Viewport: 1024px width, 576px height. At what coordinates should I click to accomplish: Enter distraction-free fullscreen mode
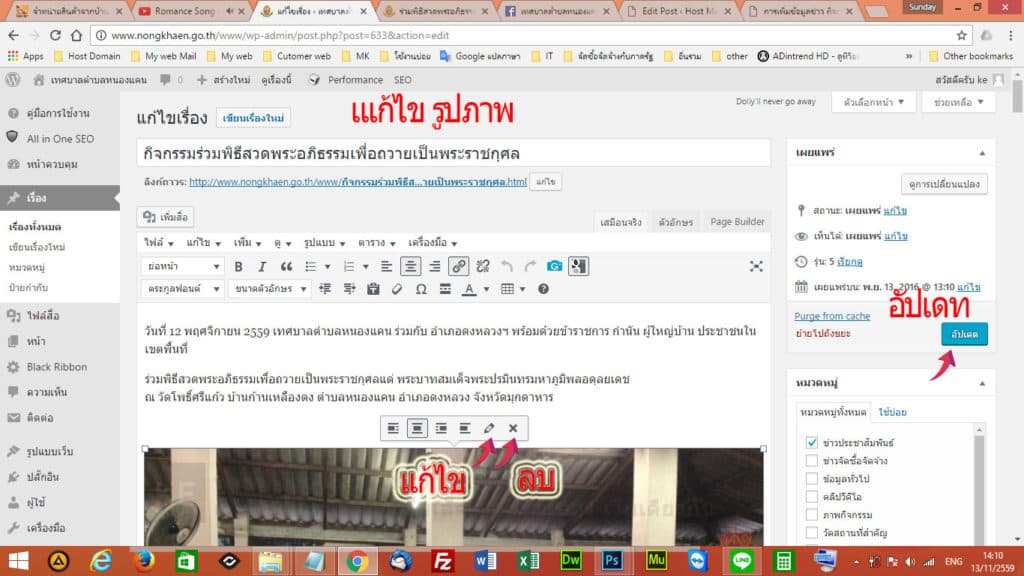pos(756,266)
